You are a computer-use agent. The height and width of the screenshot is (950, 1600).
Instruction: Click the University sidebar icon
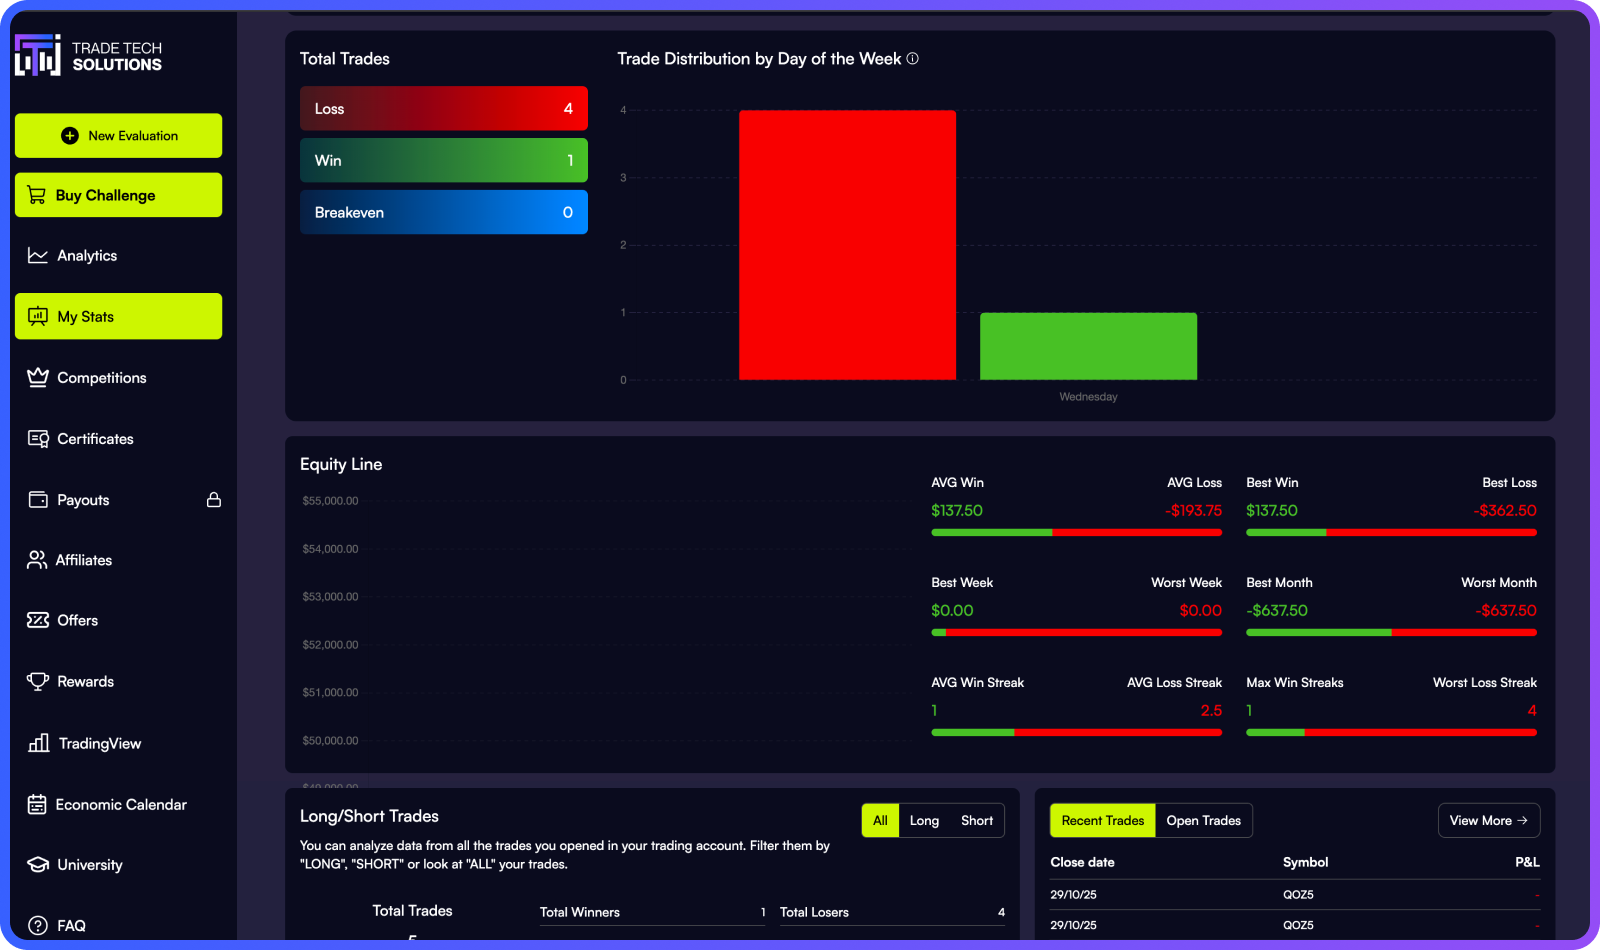click(x=37, y=864)
